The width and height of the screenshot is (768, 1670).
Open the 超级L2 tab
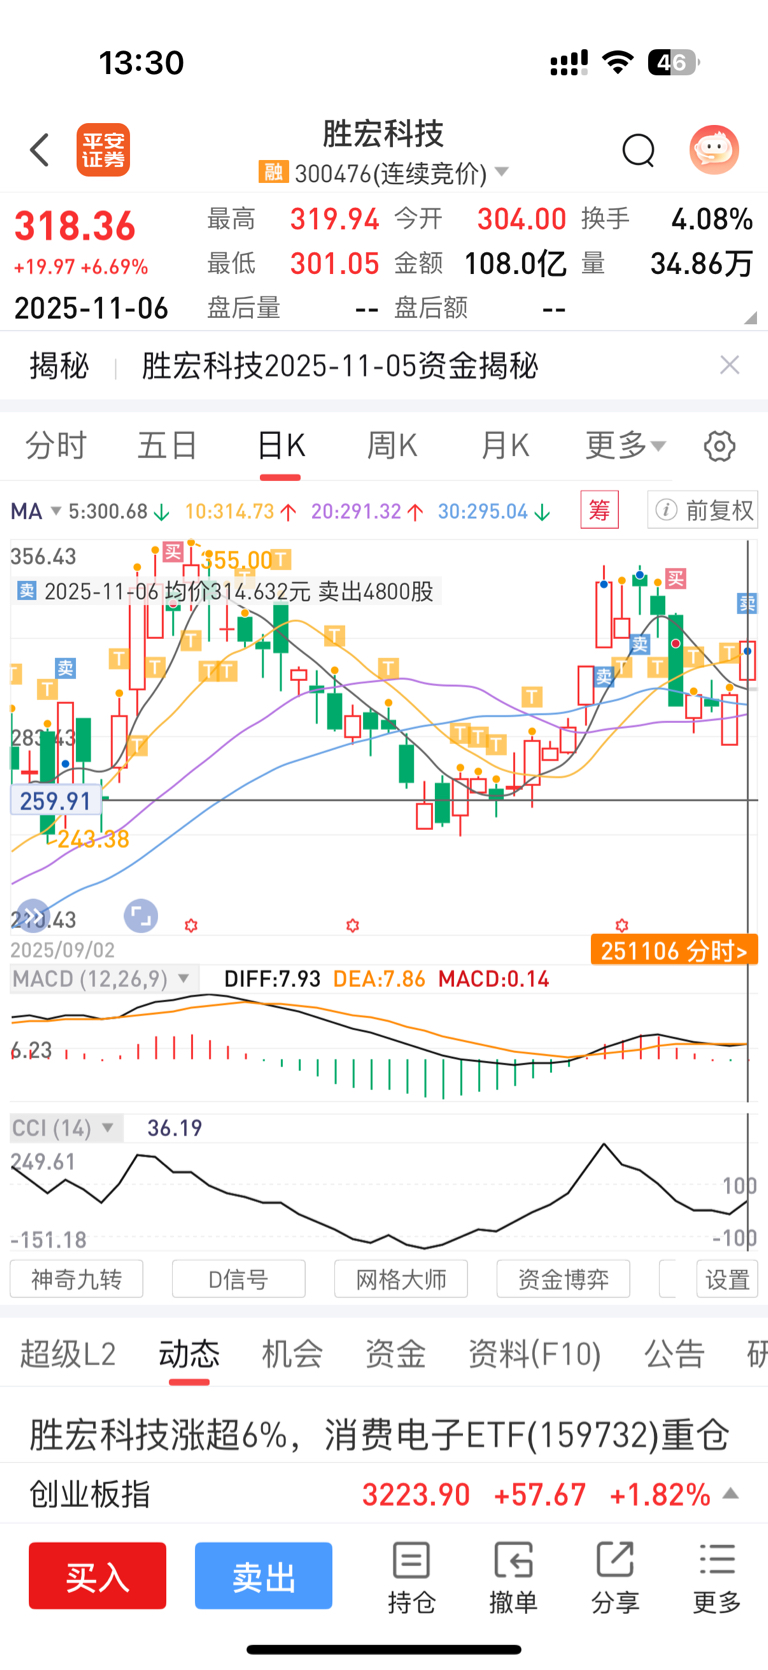click(68, 1354)
